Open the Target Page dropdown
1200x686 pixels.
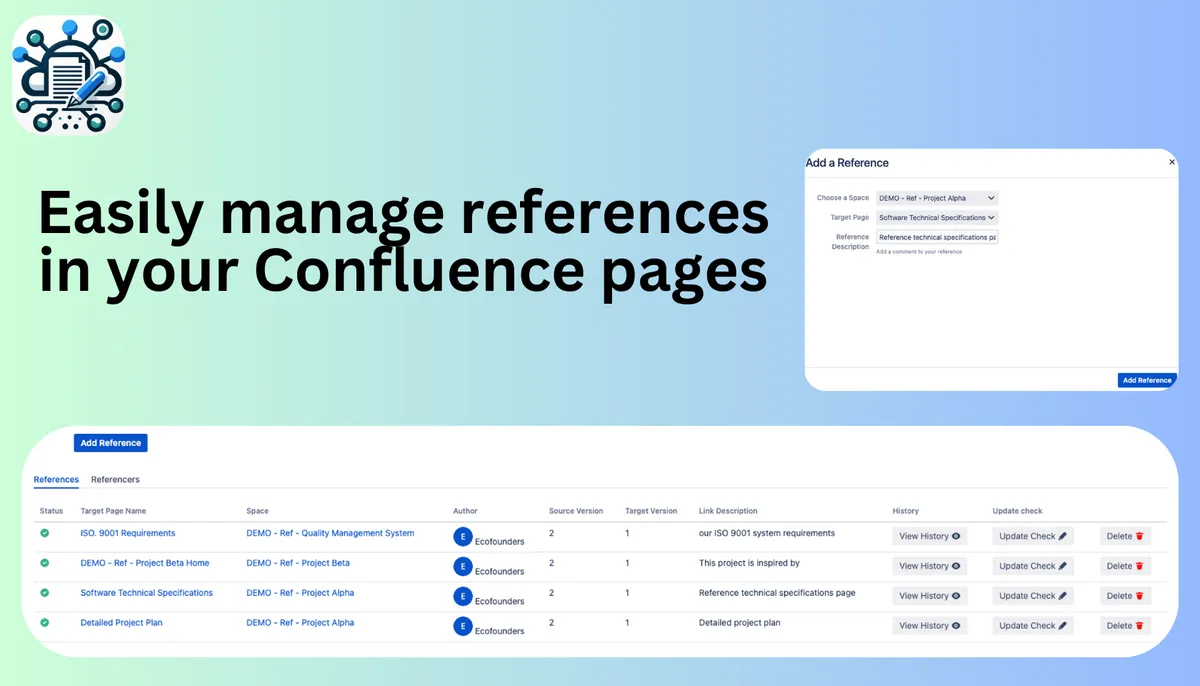point(937,217)
